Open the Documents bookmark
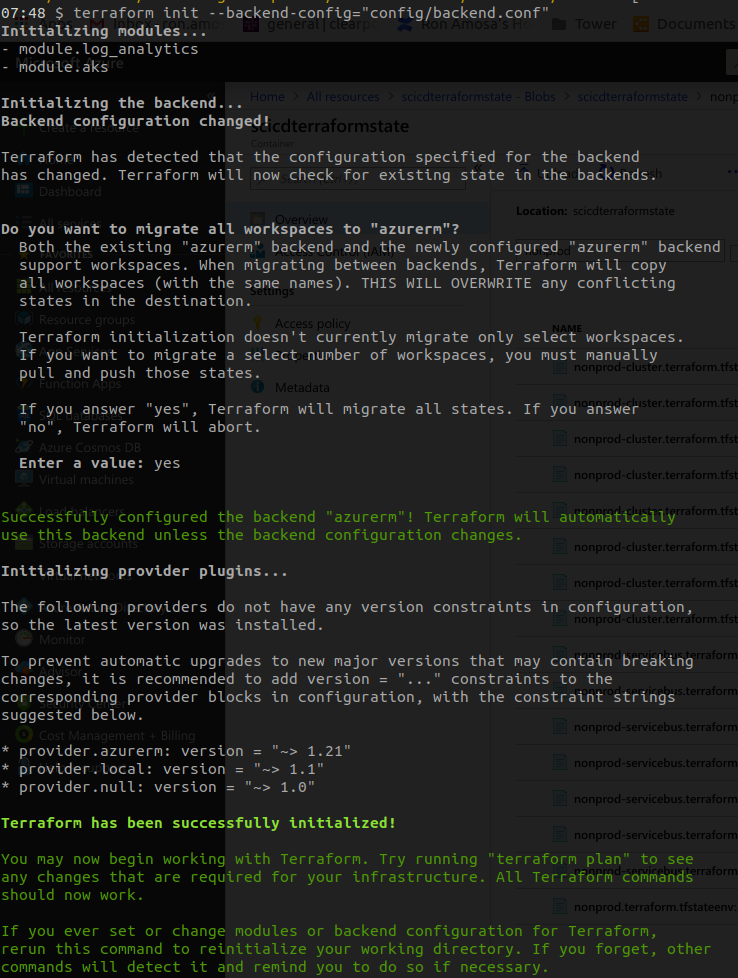The height and width of the screenshot is (978, 738). 696,24
